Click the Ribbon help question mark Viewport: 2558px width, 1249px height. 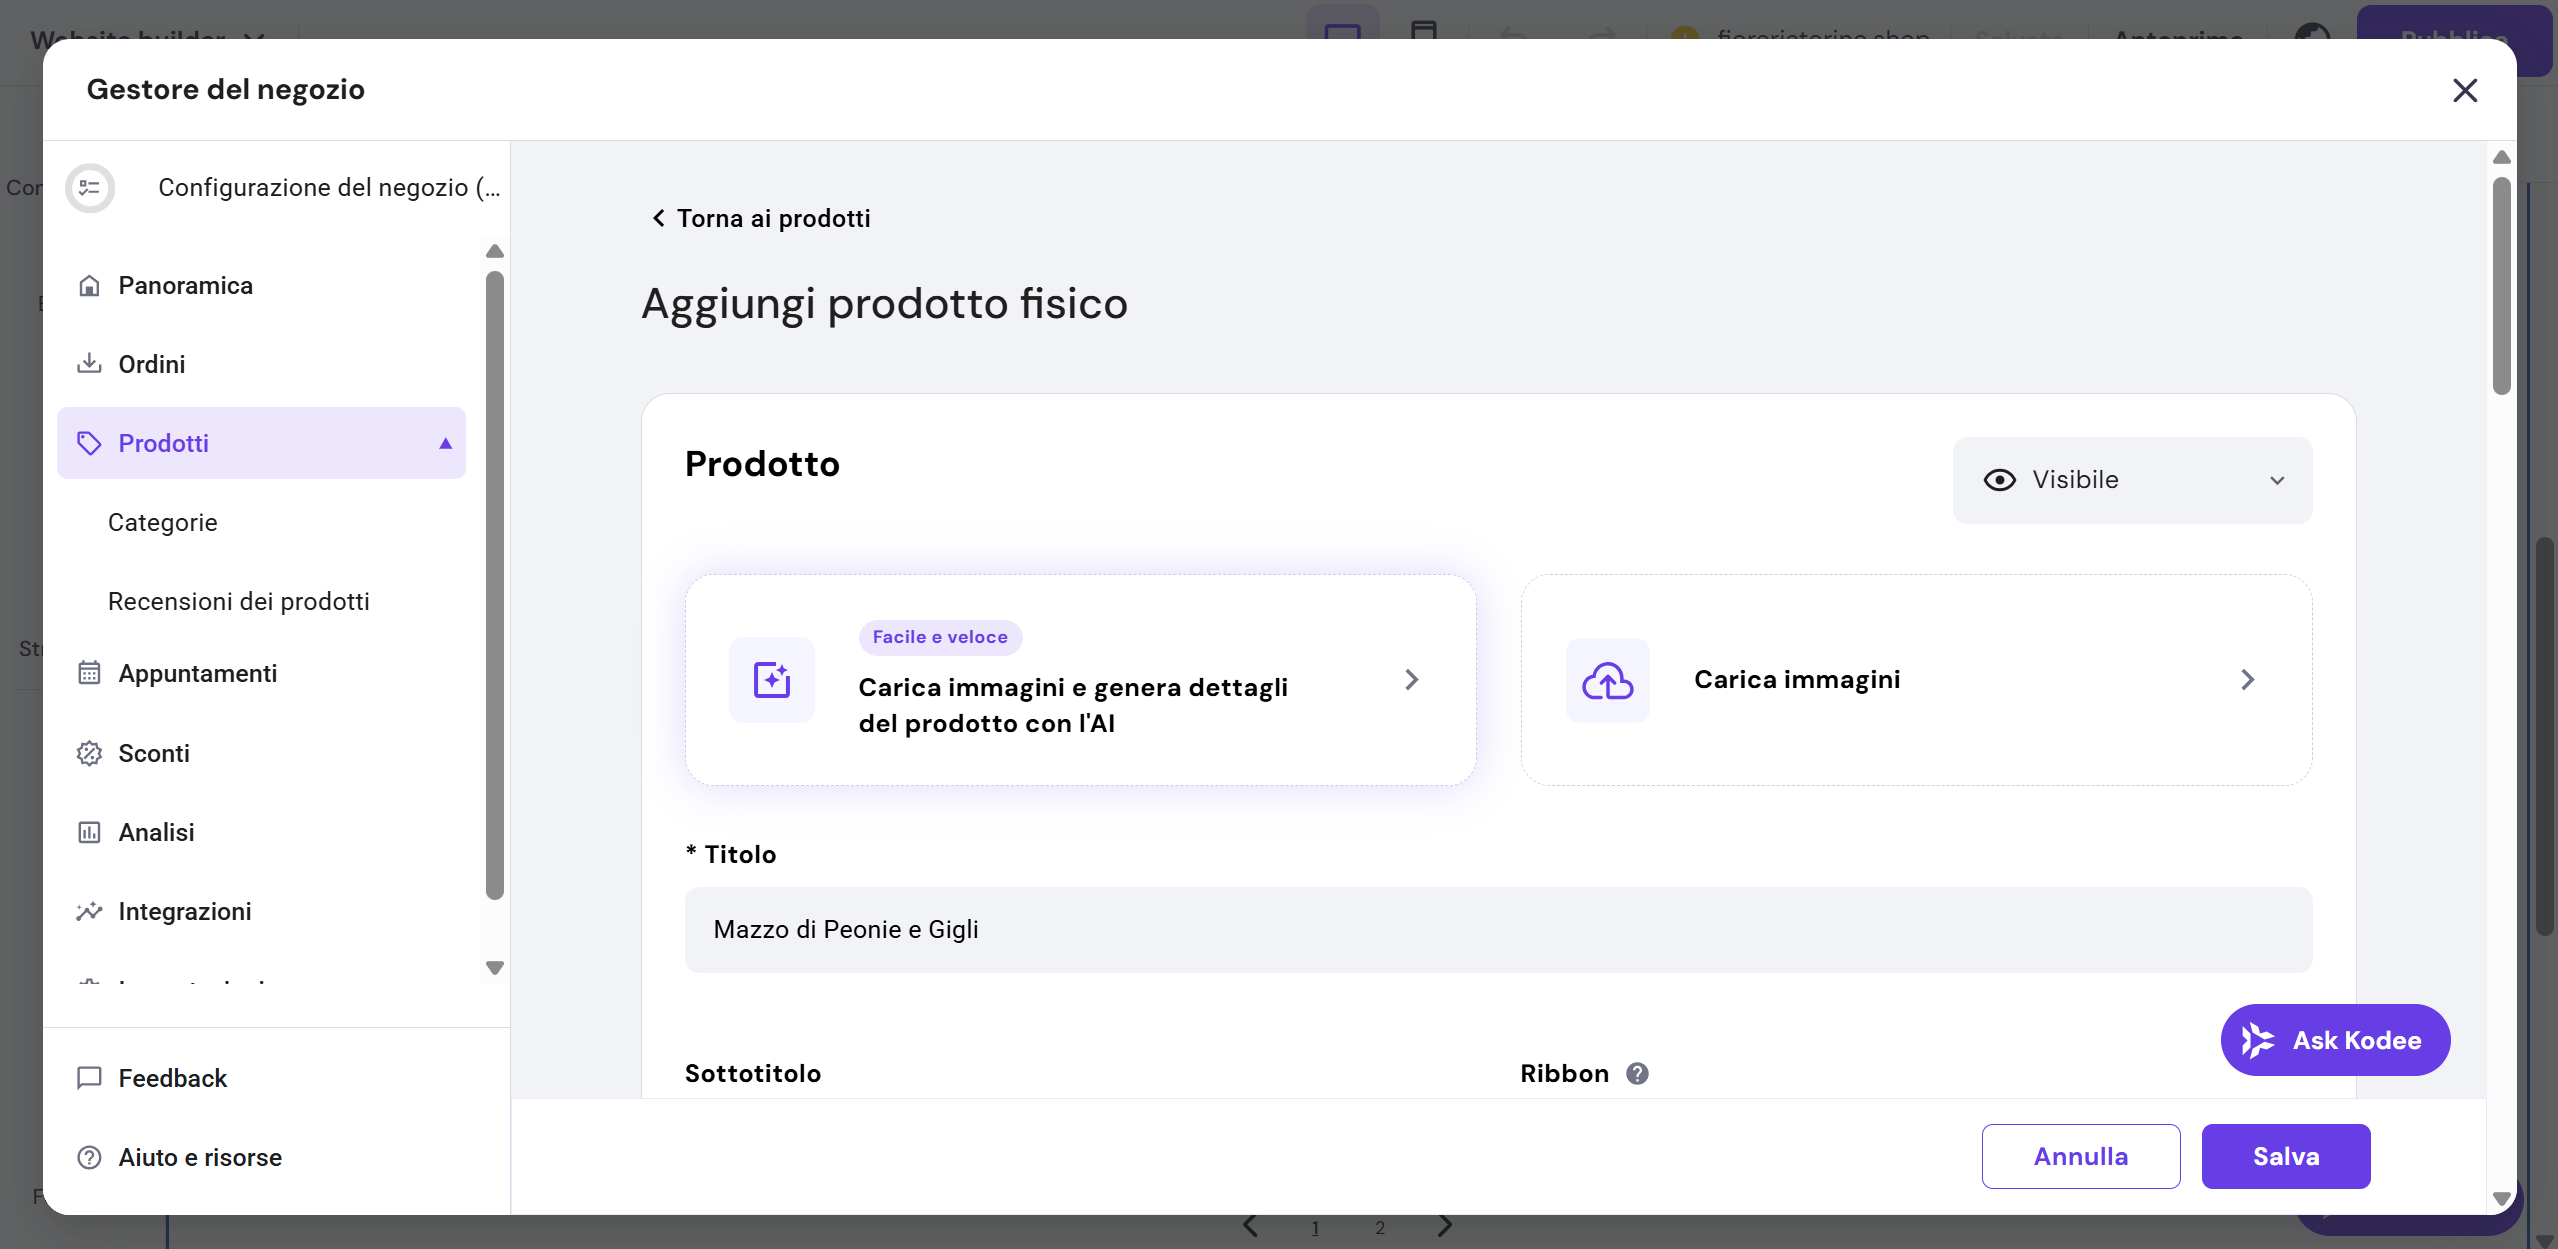click(x=1637, y=1073)
